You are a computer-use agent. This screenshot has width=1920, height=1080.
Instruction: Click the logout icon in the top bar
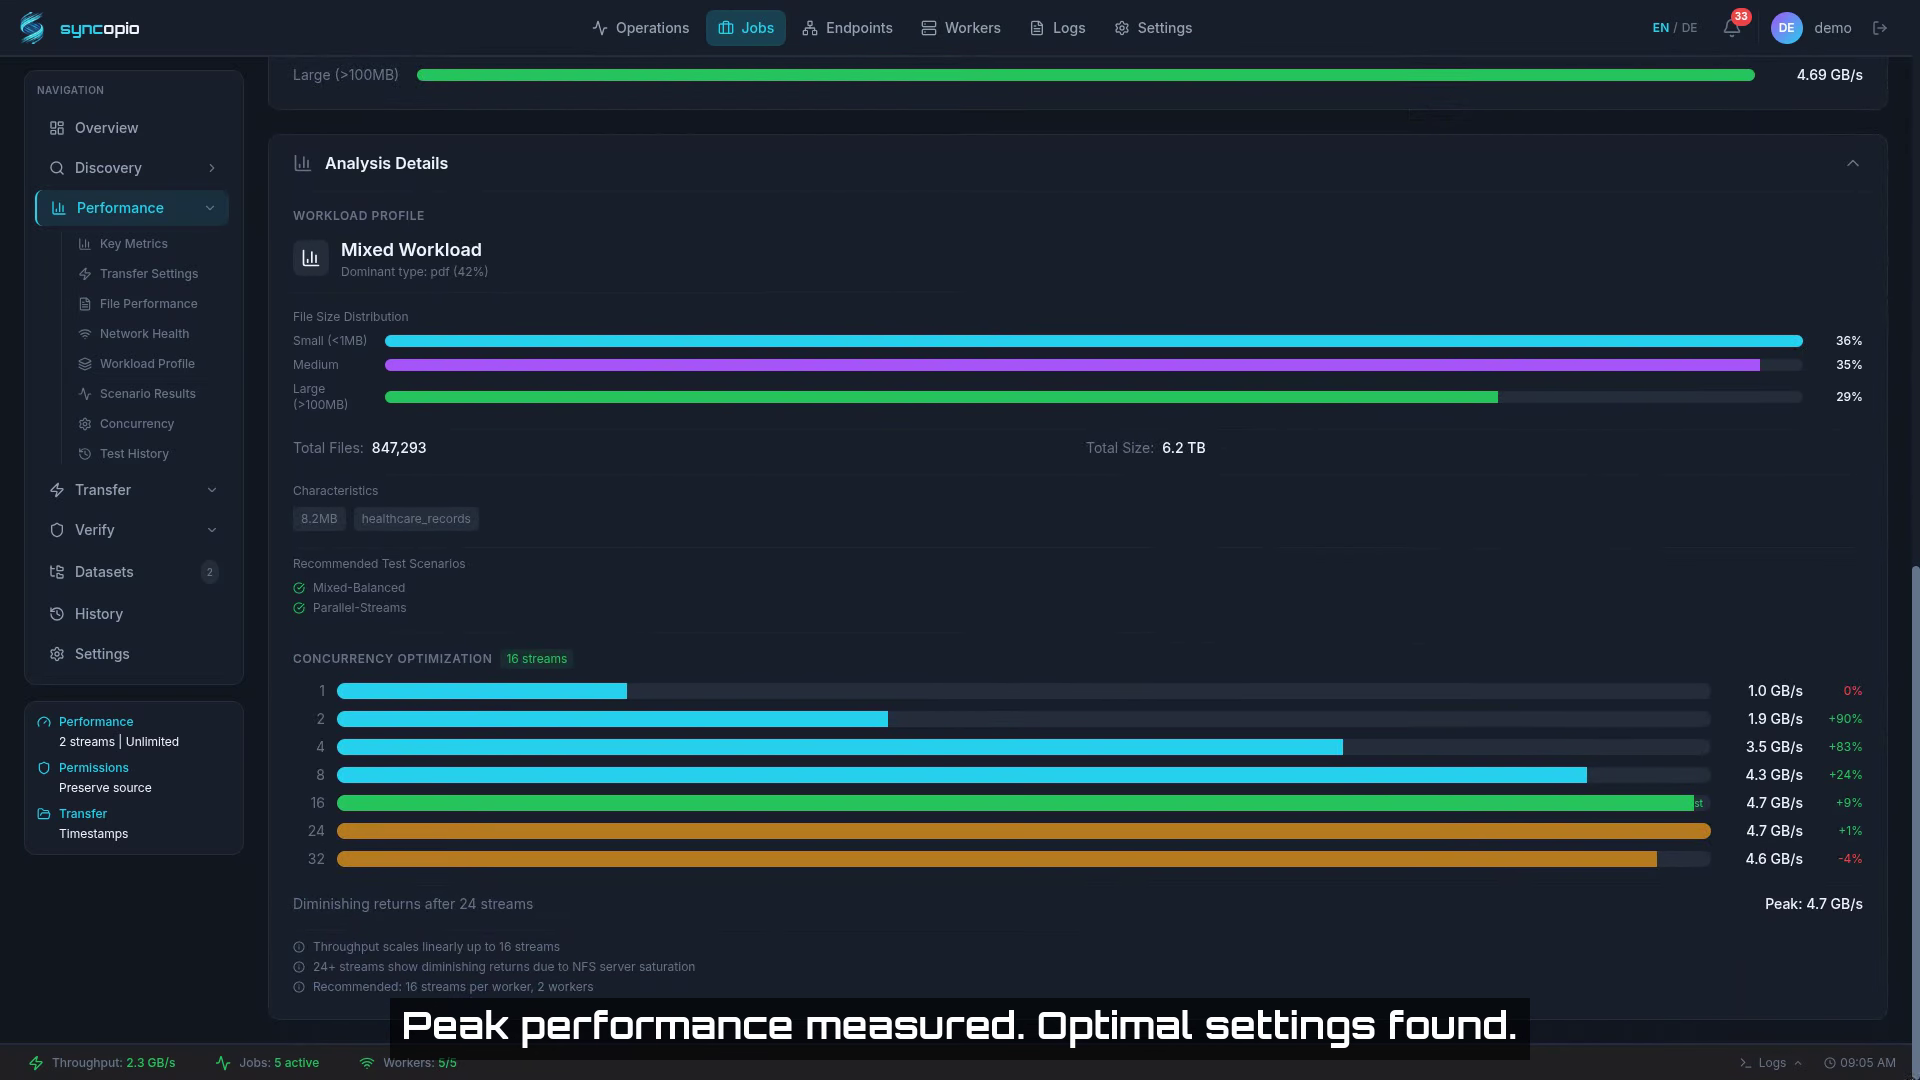(x=1881, y=27)
